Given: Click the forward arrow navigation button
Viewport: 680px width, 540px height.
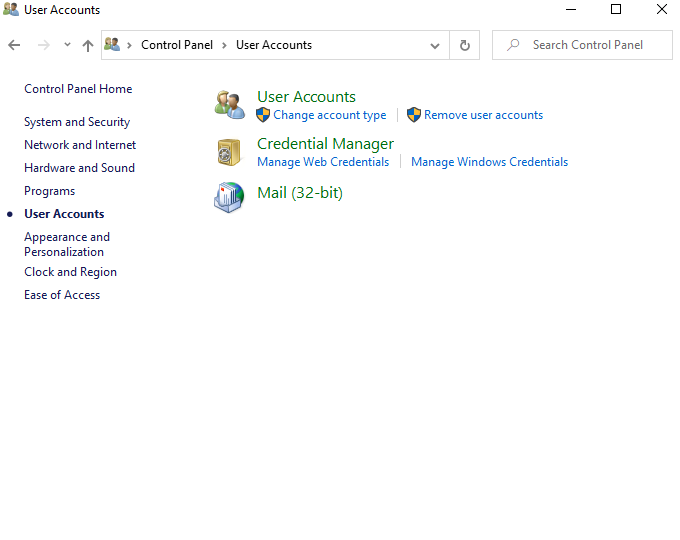Looking at the screenshot, I should [x=44, y=45].
